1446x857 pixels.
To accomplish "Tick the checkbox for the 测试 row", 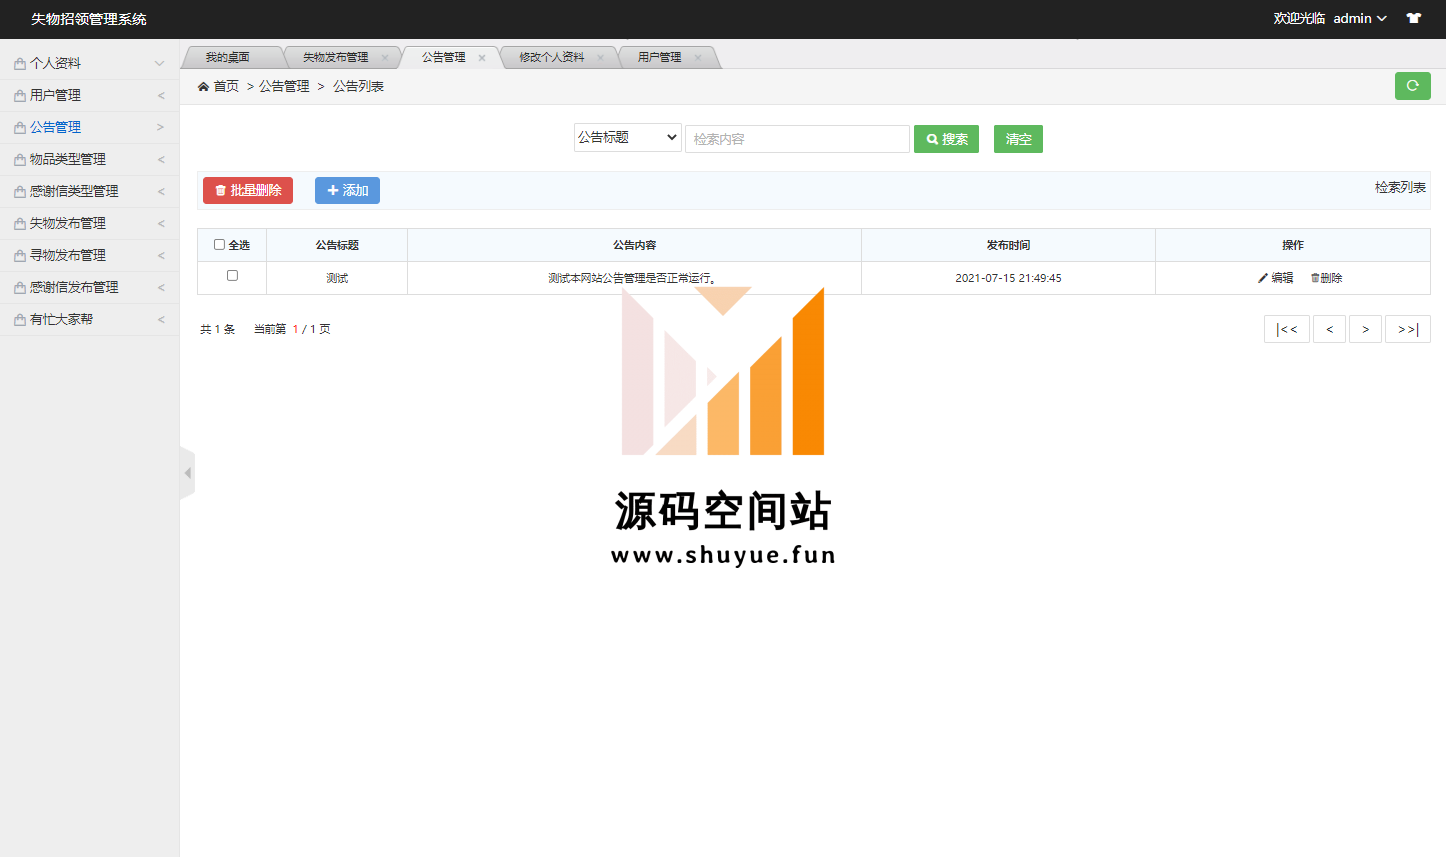I will (232, 275).
